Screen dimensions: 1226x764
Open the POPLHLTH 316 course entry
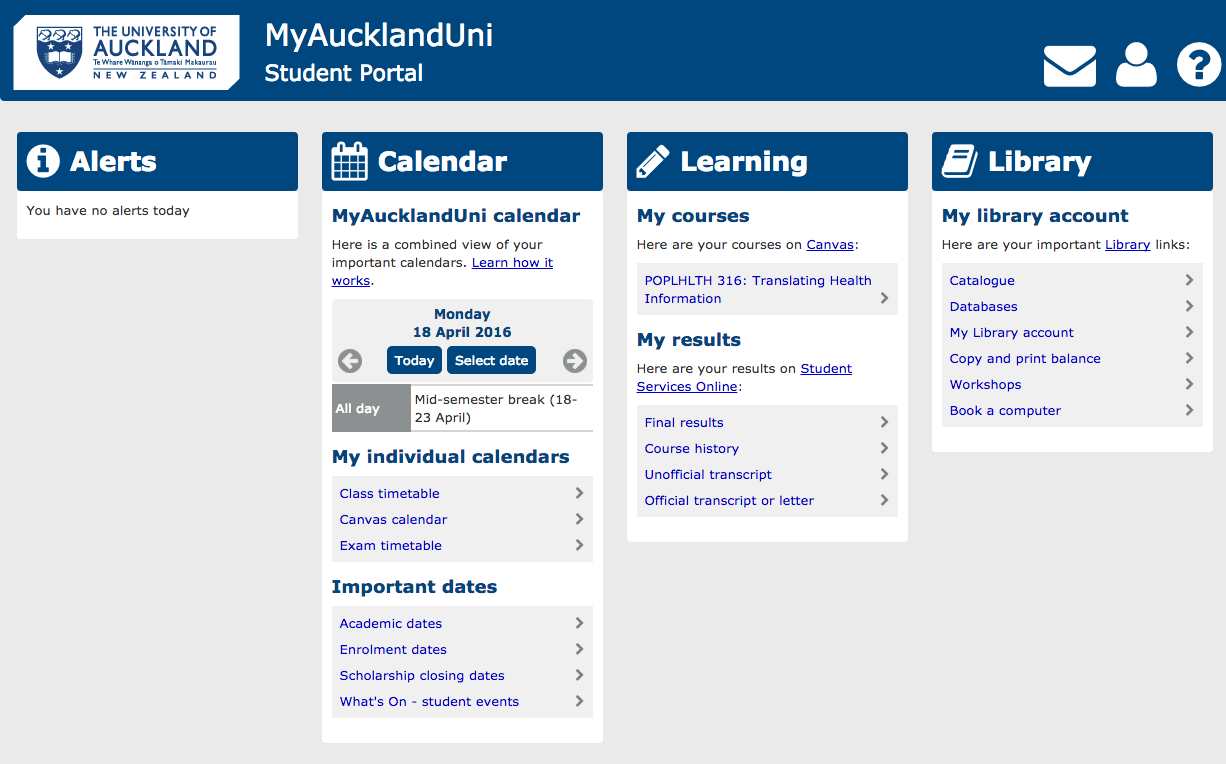point(767,289)
